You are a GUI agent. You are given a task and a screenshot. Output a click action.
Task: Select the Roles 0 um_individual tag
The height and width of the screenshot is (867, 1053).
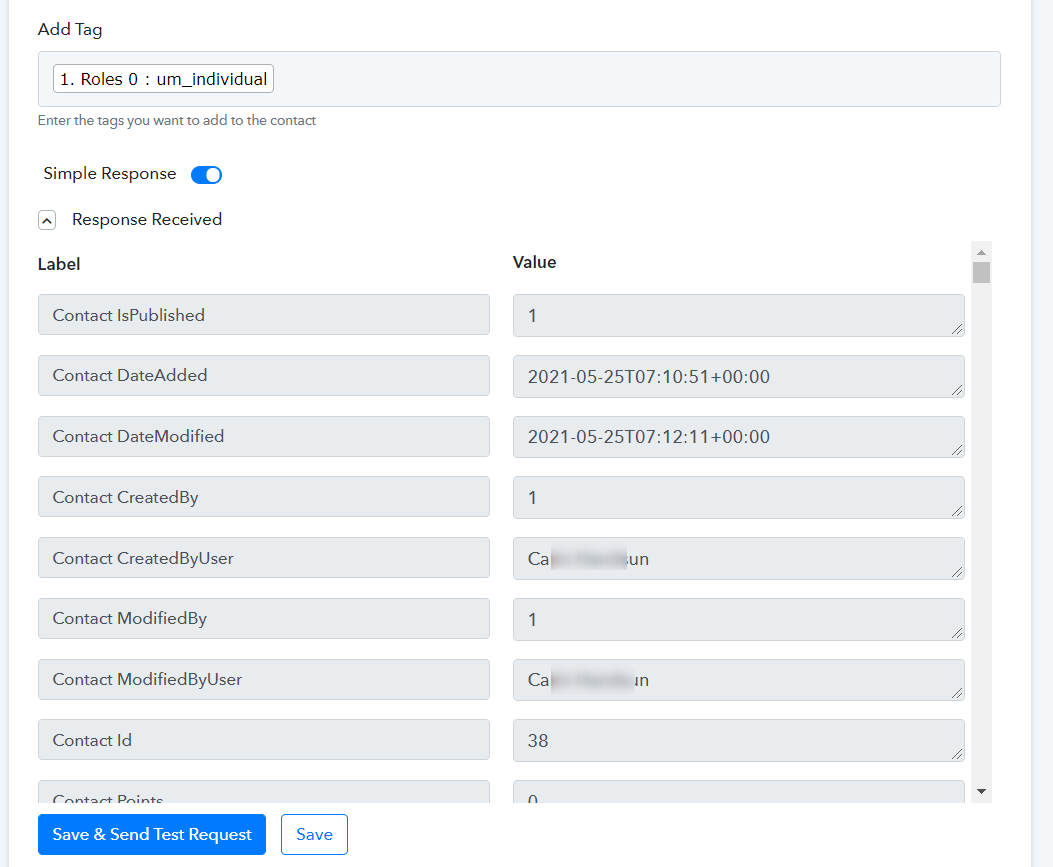(163, 79)
